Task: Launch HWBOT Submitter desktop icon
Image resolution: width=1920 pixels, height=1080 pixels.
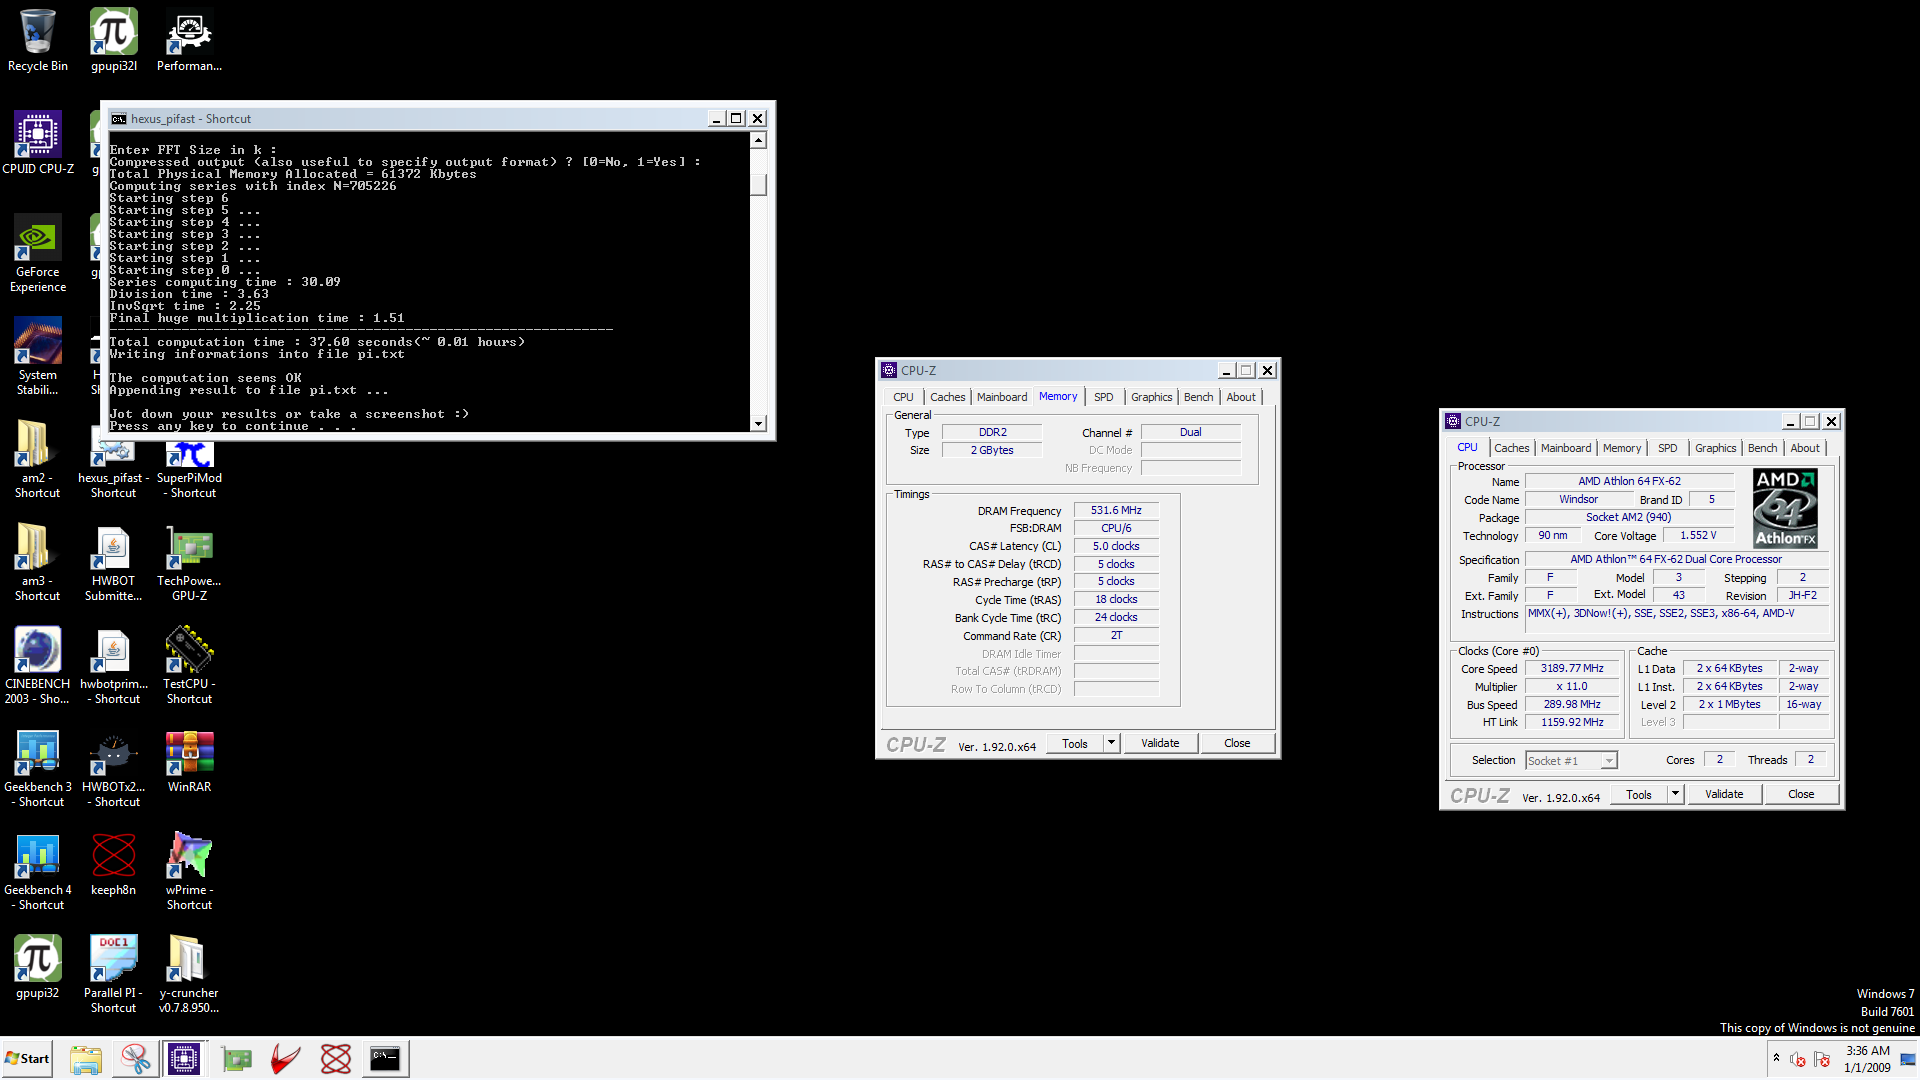Action: click(114, 562)
